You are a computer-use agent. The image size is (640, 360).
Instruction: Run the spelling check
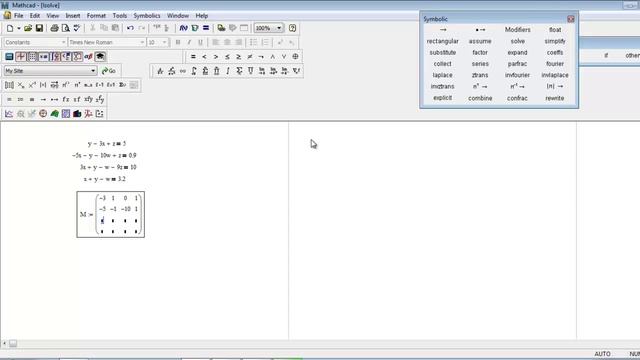[77, 28]
